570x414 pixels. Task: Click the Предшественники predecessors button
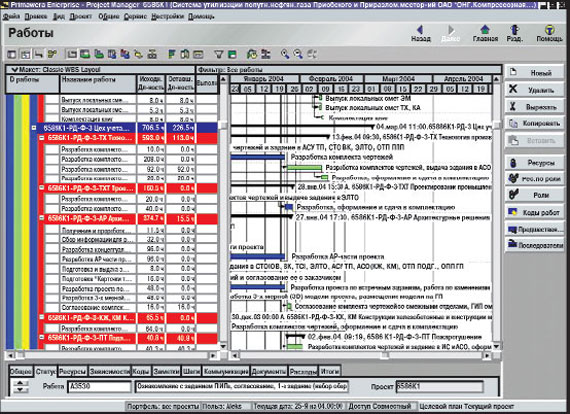(x=534, y=229)
